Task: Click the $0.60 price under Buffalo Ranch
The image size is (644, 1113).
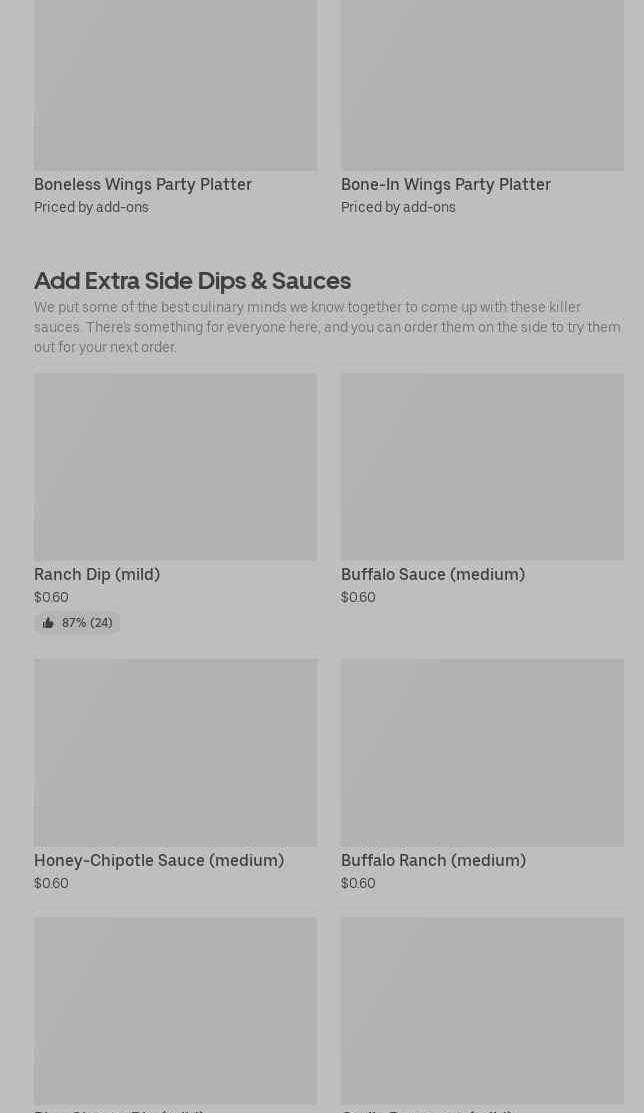Action: (358, 884)
